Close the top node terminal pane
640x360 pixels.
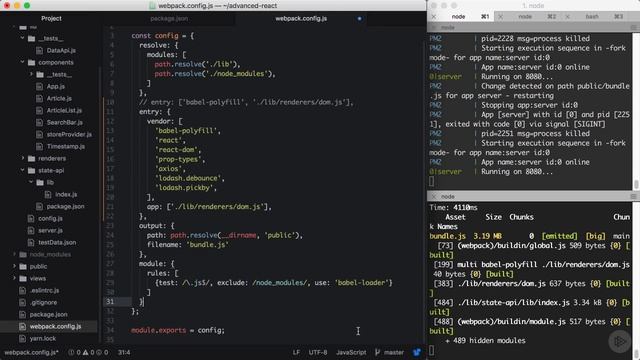coord(433,27)
